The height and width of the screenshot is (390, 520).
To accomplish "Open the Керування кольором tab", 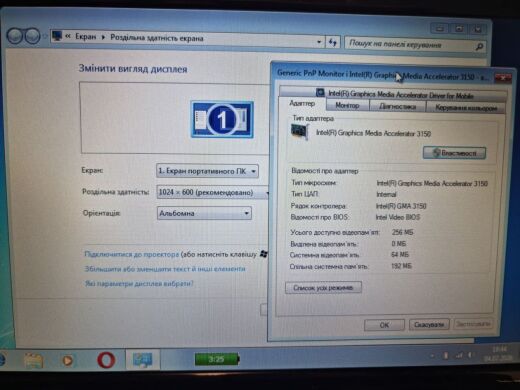I will 466,107.
